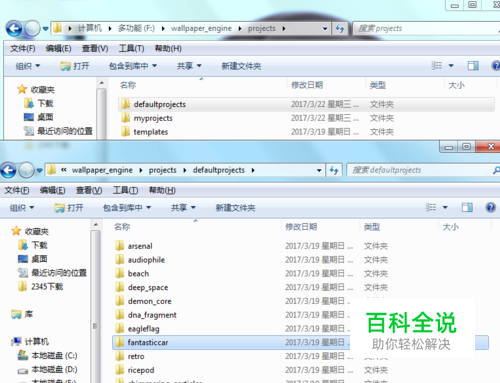Focus the 搜索 defaultprojects search box

[423, 170]
